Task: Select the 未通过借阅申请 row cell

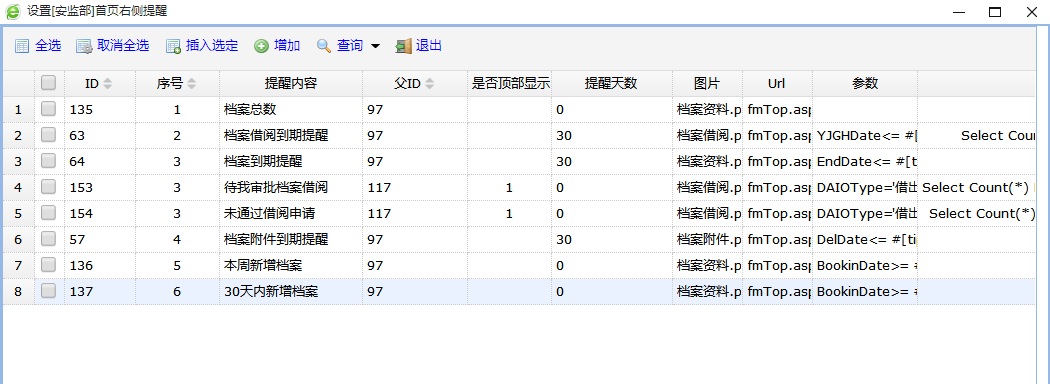Action: click(291, 214)
